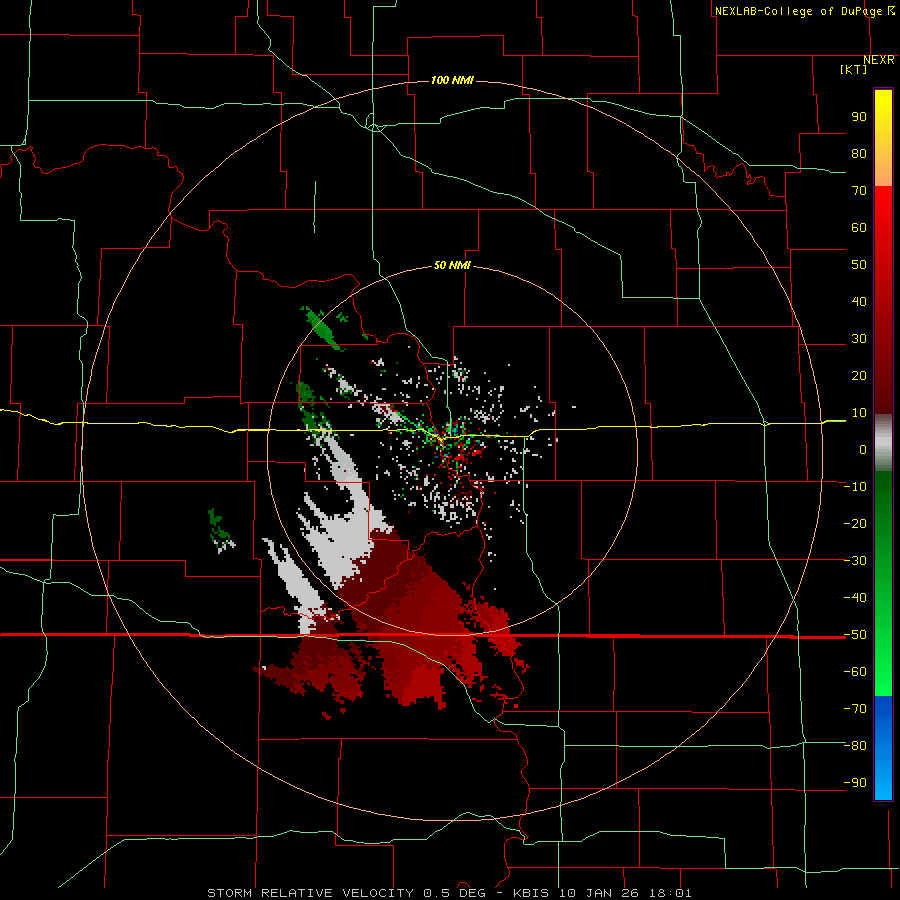Click the -30 value on the velocity scale
900x900 pixels.
(x=855, y=561)
